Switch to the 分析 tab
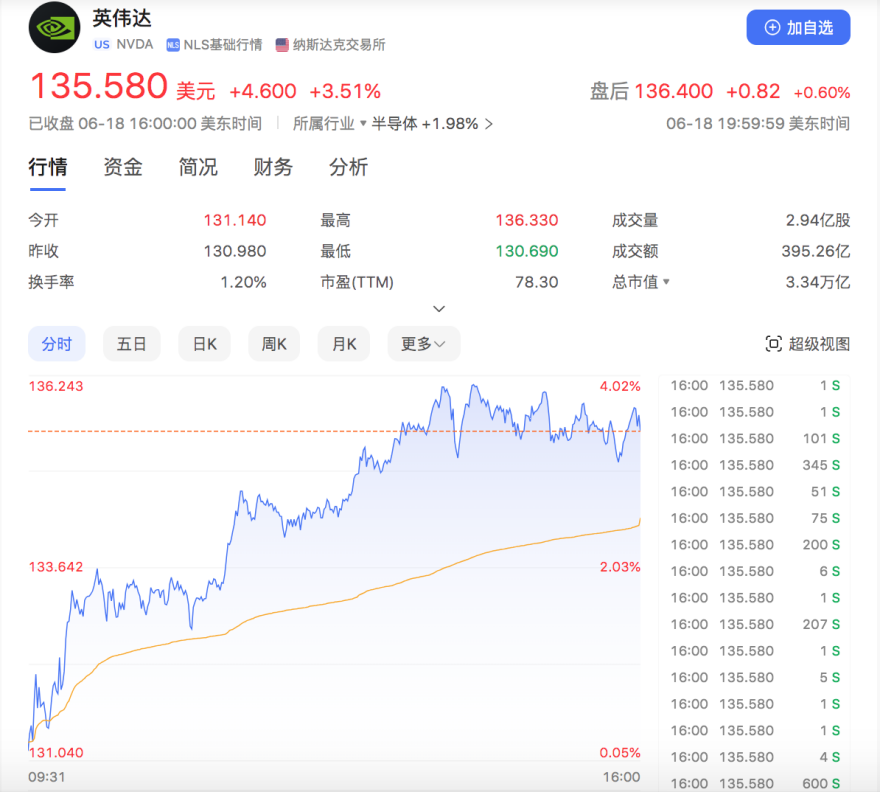 348,167
